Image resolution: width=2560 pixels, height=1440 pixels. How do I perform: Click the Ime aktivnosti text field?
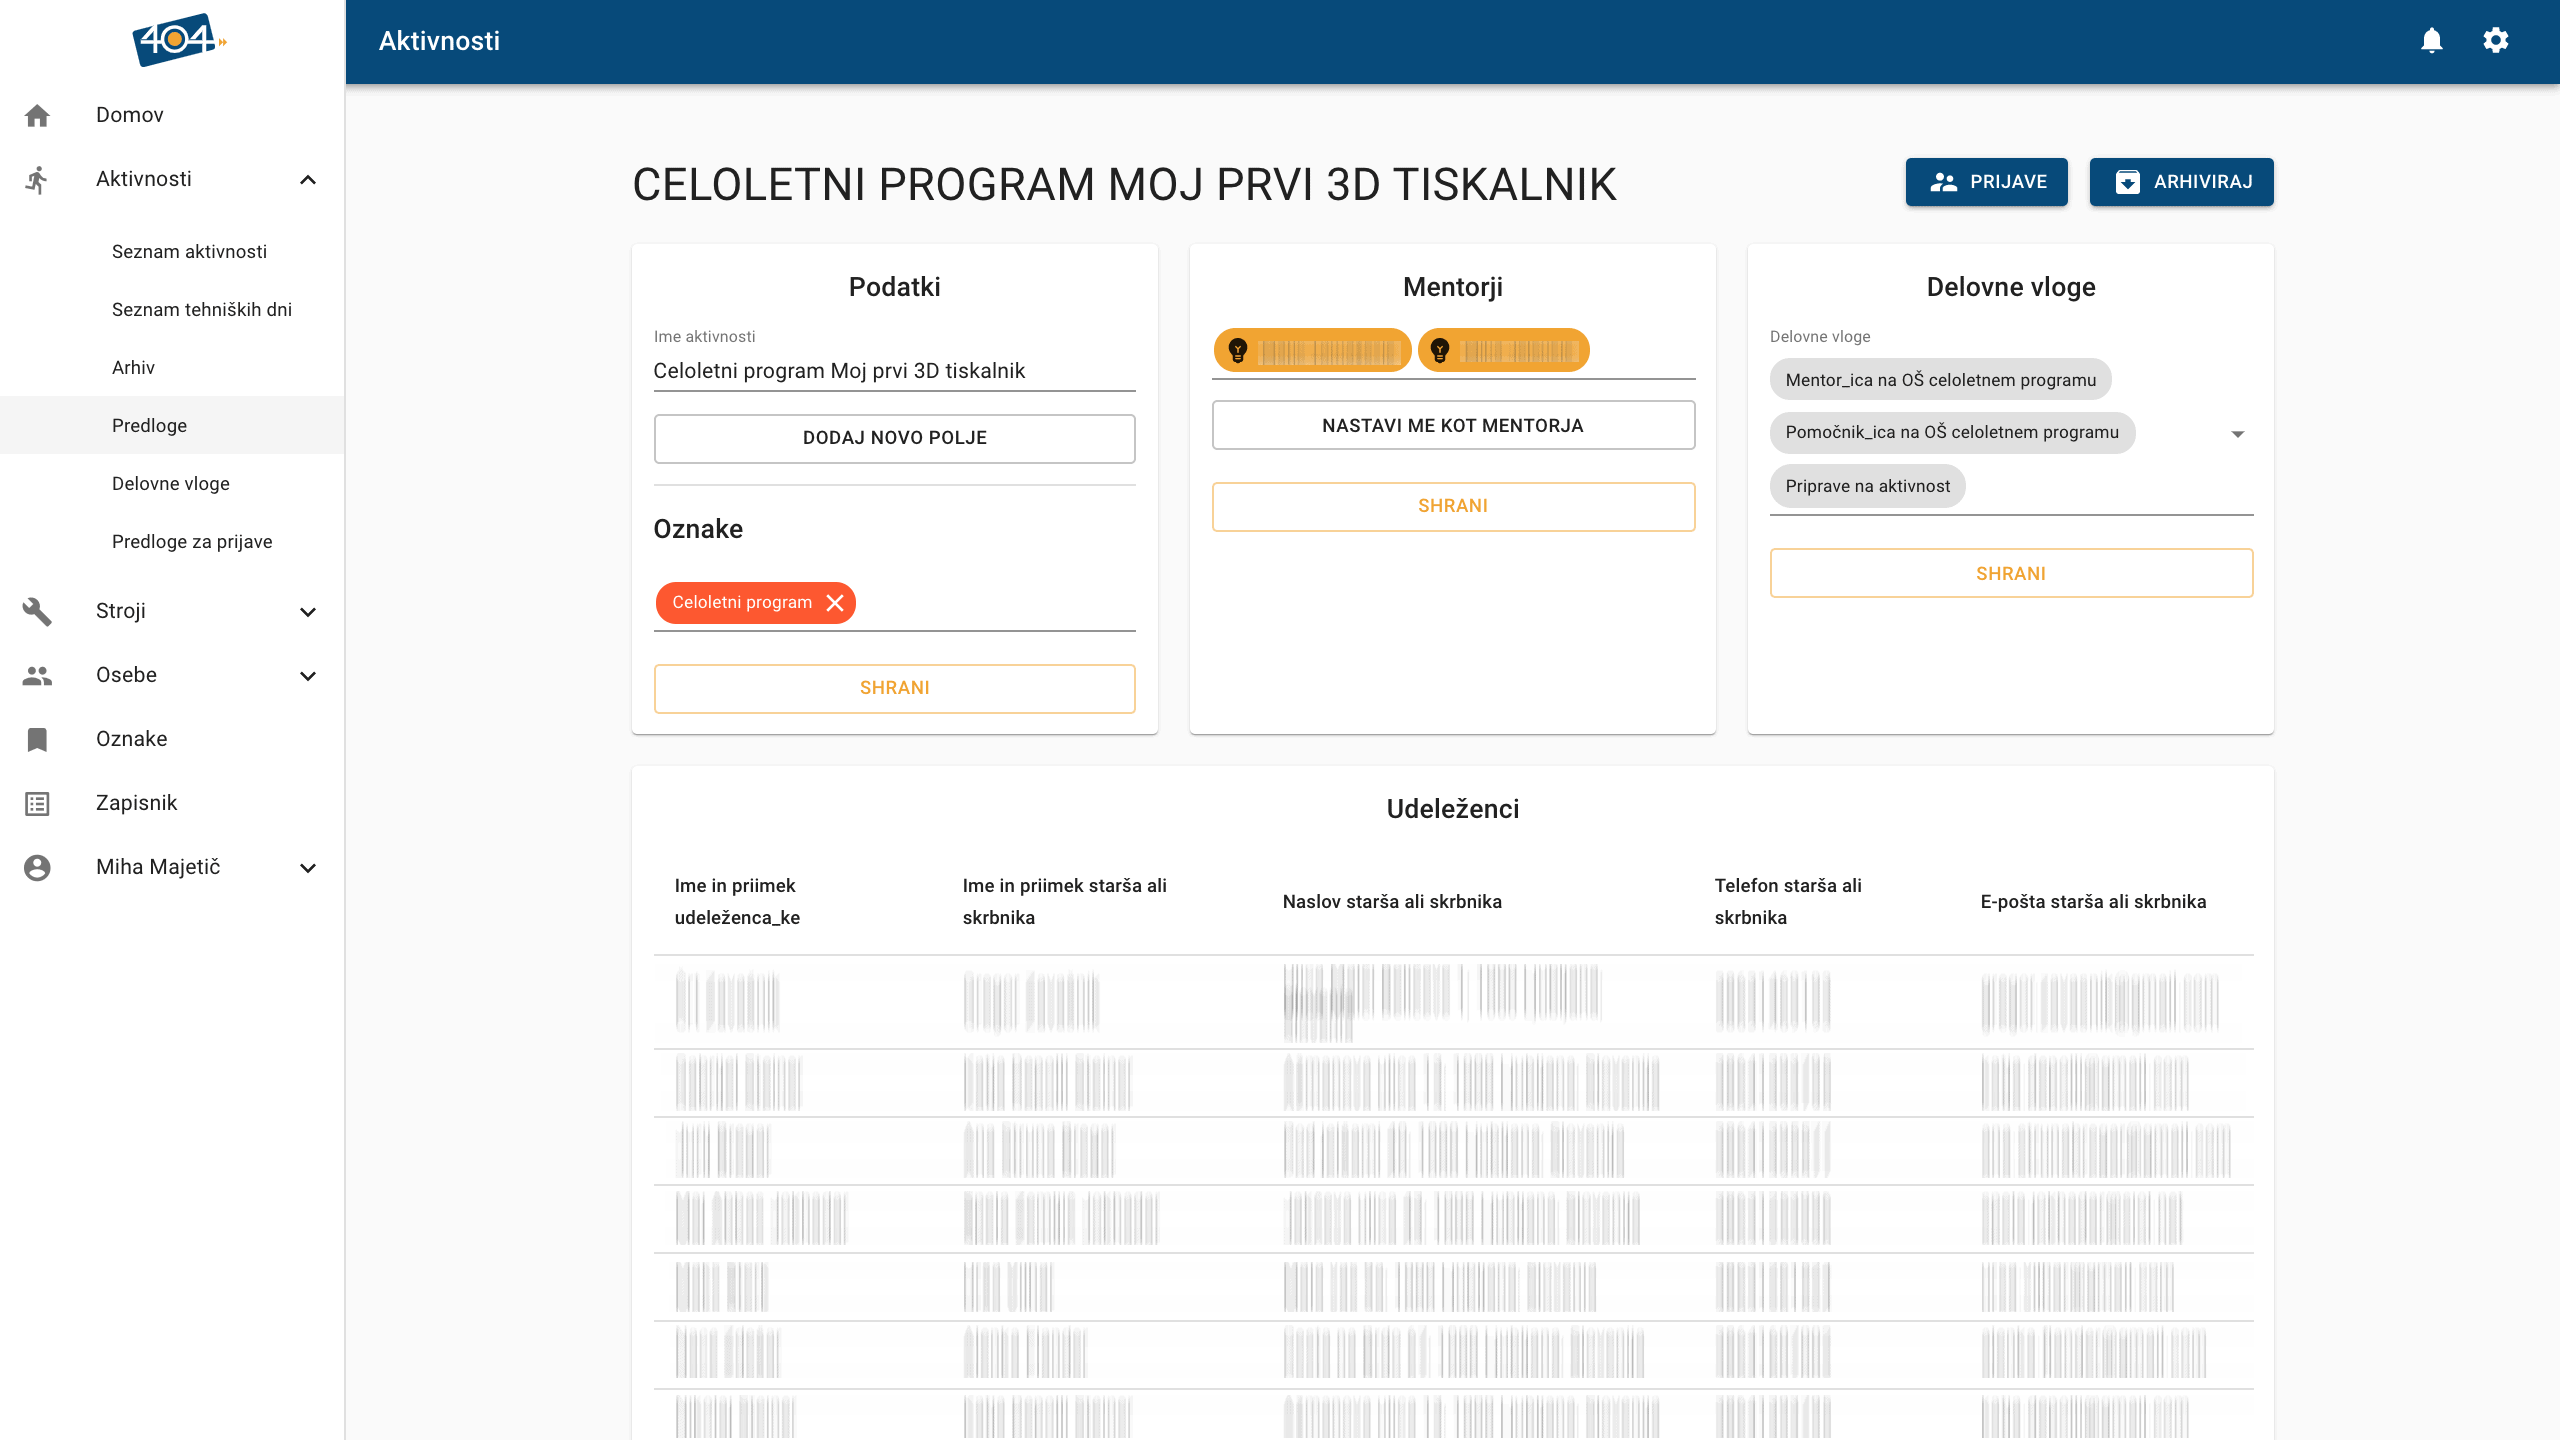point(894,371)
